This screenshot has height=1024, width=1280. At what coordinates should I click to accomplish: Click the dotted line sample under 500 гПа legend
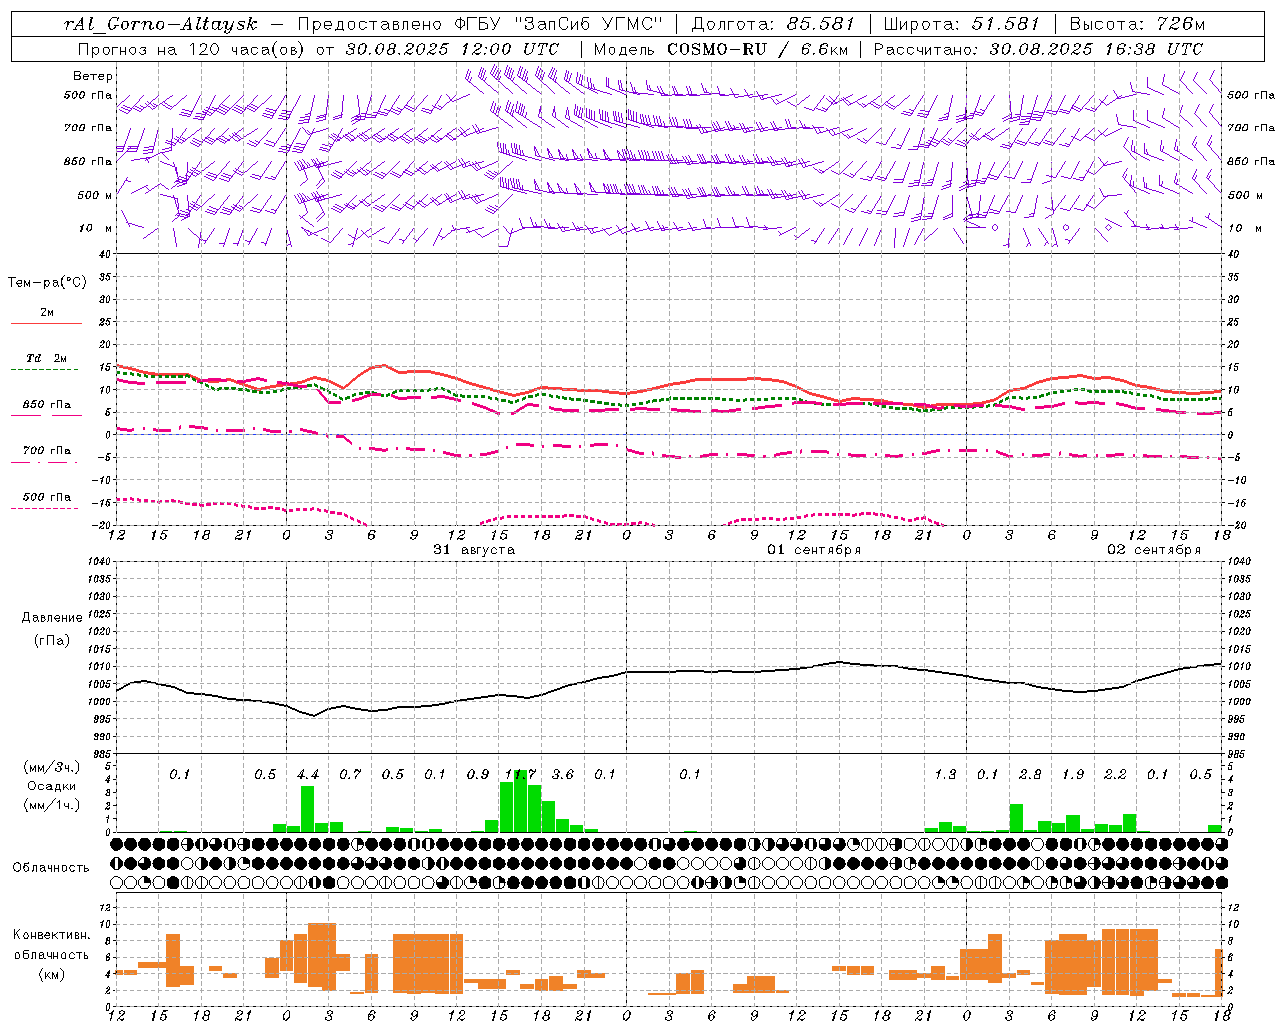[x=46, y=509]
